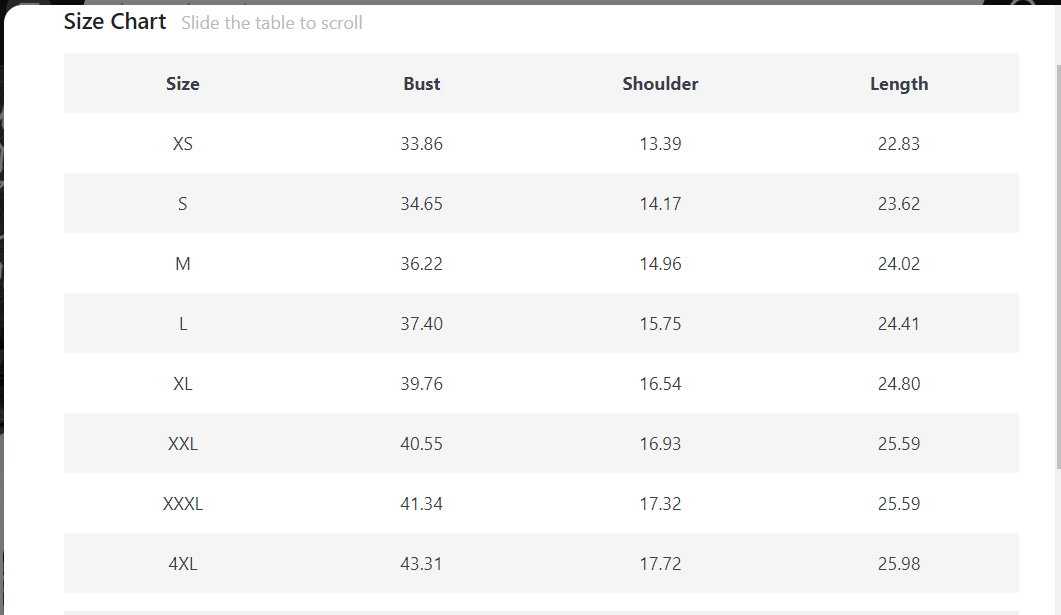Click the 15.75 shoulder measurement
The height and width of the screenshot is (615, 1061).
pyautogui.click(x=660, y=324)
